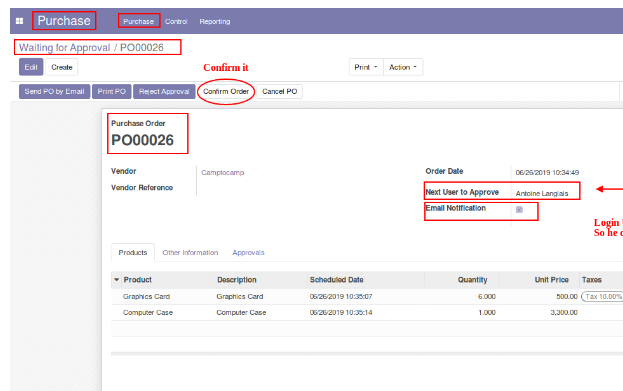
Task: Select the Graphics Card product cell
Action: 146,296
